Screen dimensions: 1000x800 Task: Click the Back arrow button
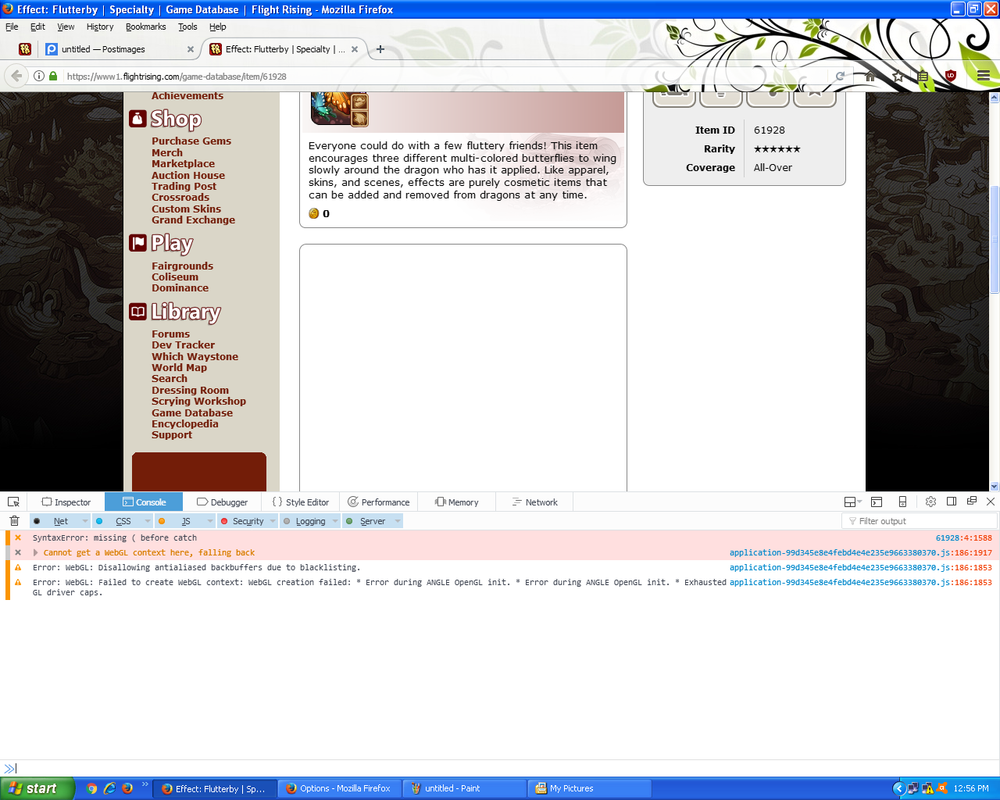tap(16, 76)
